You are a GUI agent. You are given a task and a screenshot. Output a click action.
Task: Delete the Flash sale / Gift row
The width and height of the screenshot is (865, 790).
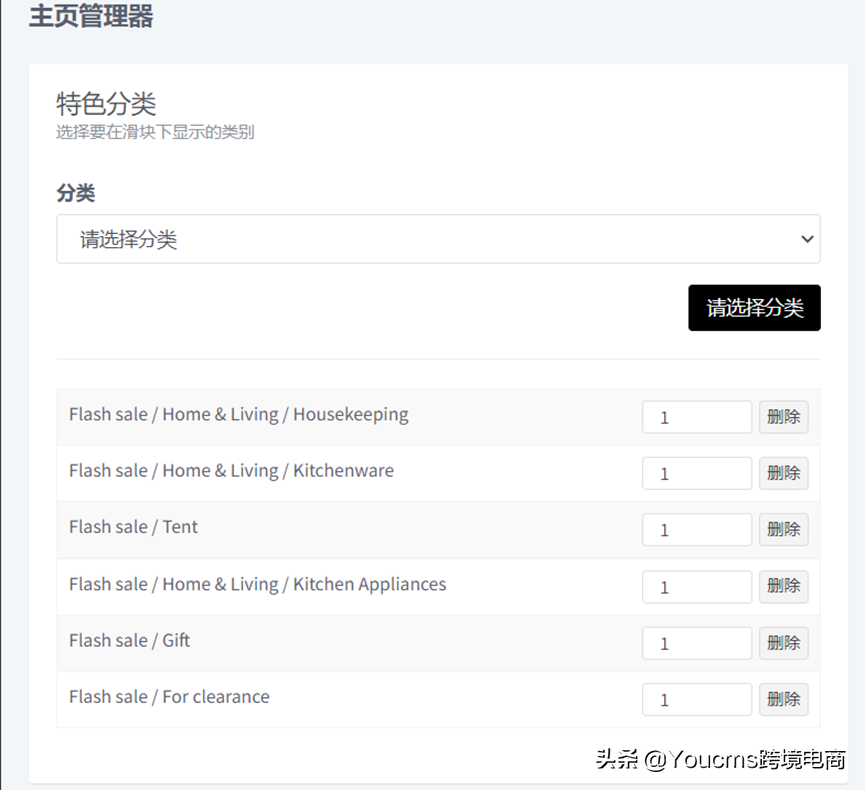[x=783, y=643]
